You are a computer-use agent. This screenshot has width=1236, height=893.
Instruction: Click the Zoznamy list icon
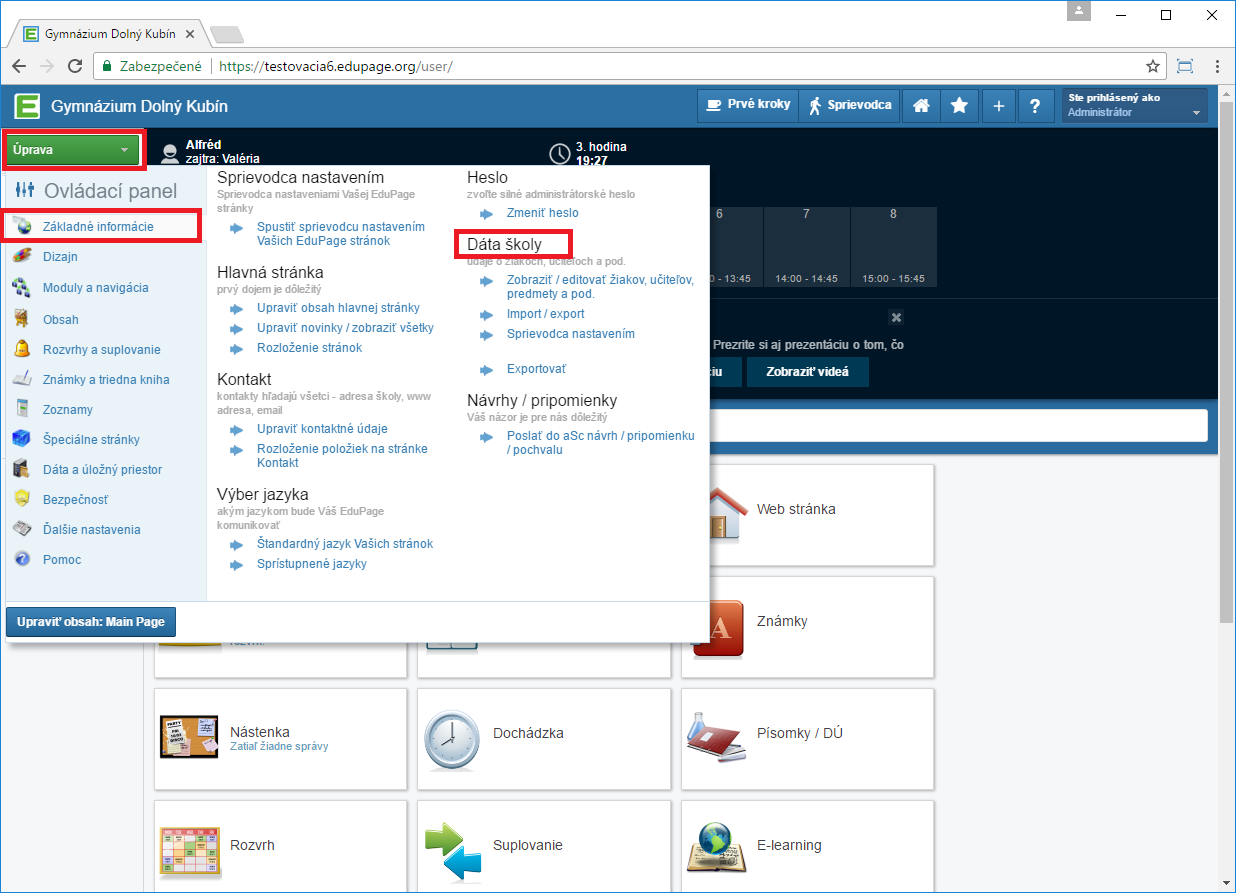coord(22,410)
